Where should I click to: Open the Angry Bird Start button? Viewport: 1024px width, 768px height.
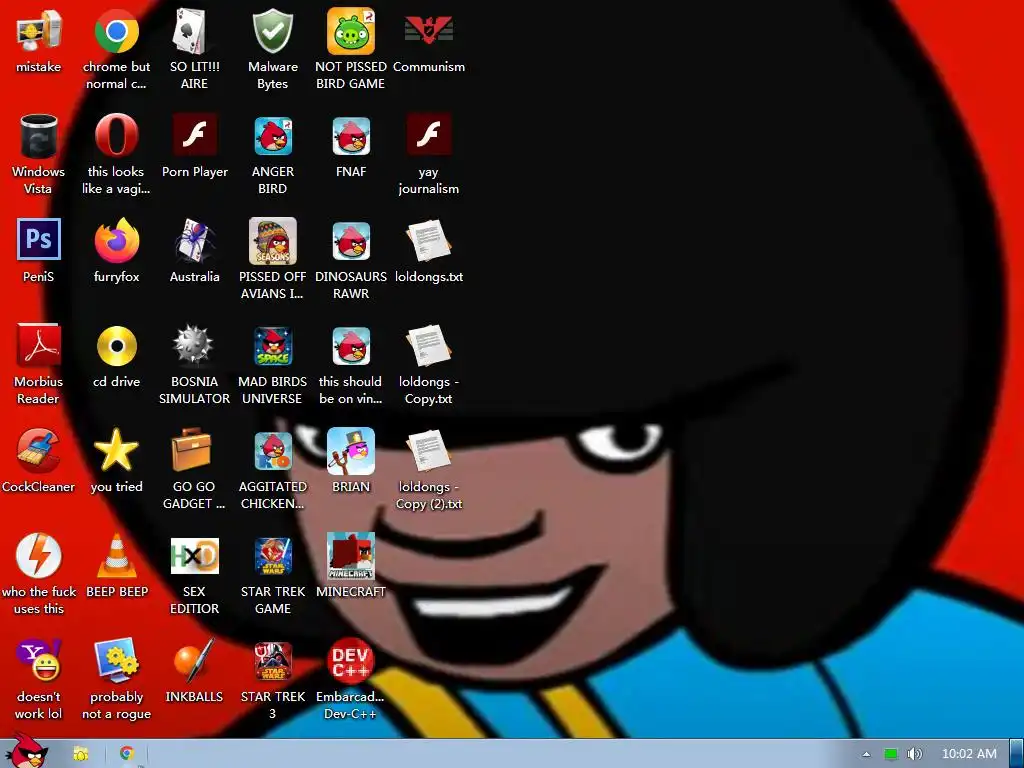[27, 751]
